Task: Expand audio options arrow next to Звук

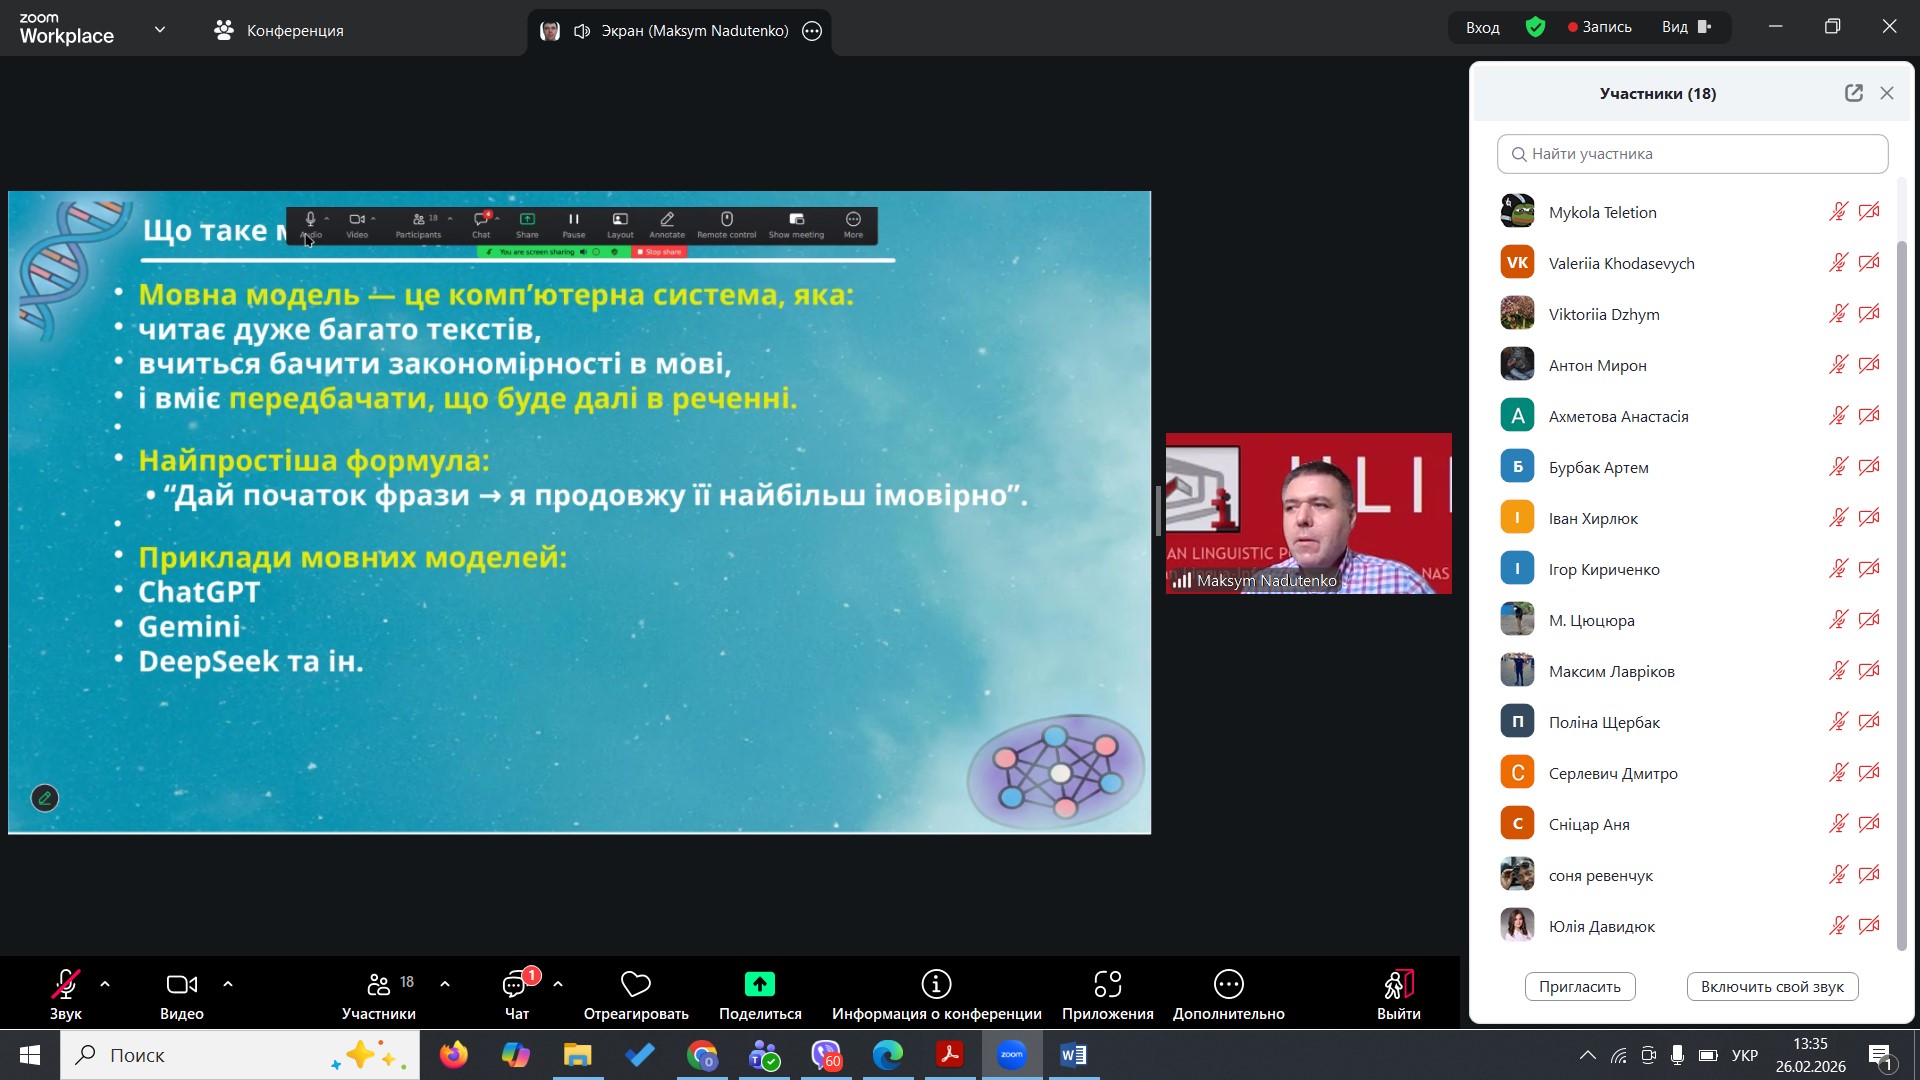Action: click(105, 984)
